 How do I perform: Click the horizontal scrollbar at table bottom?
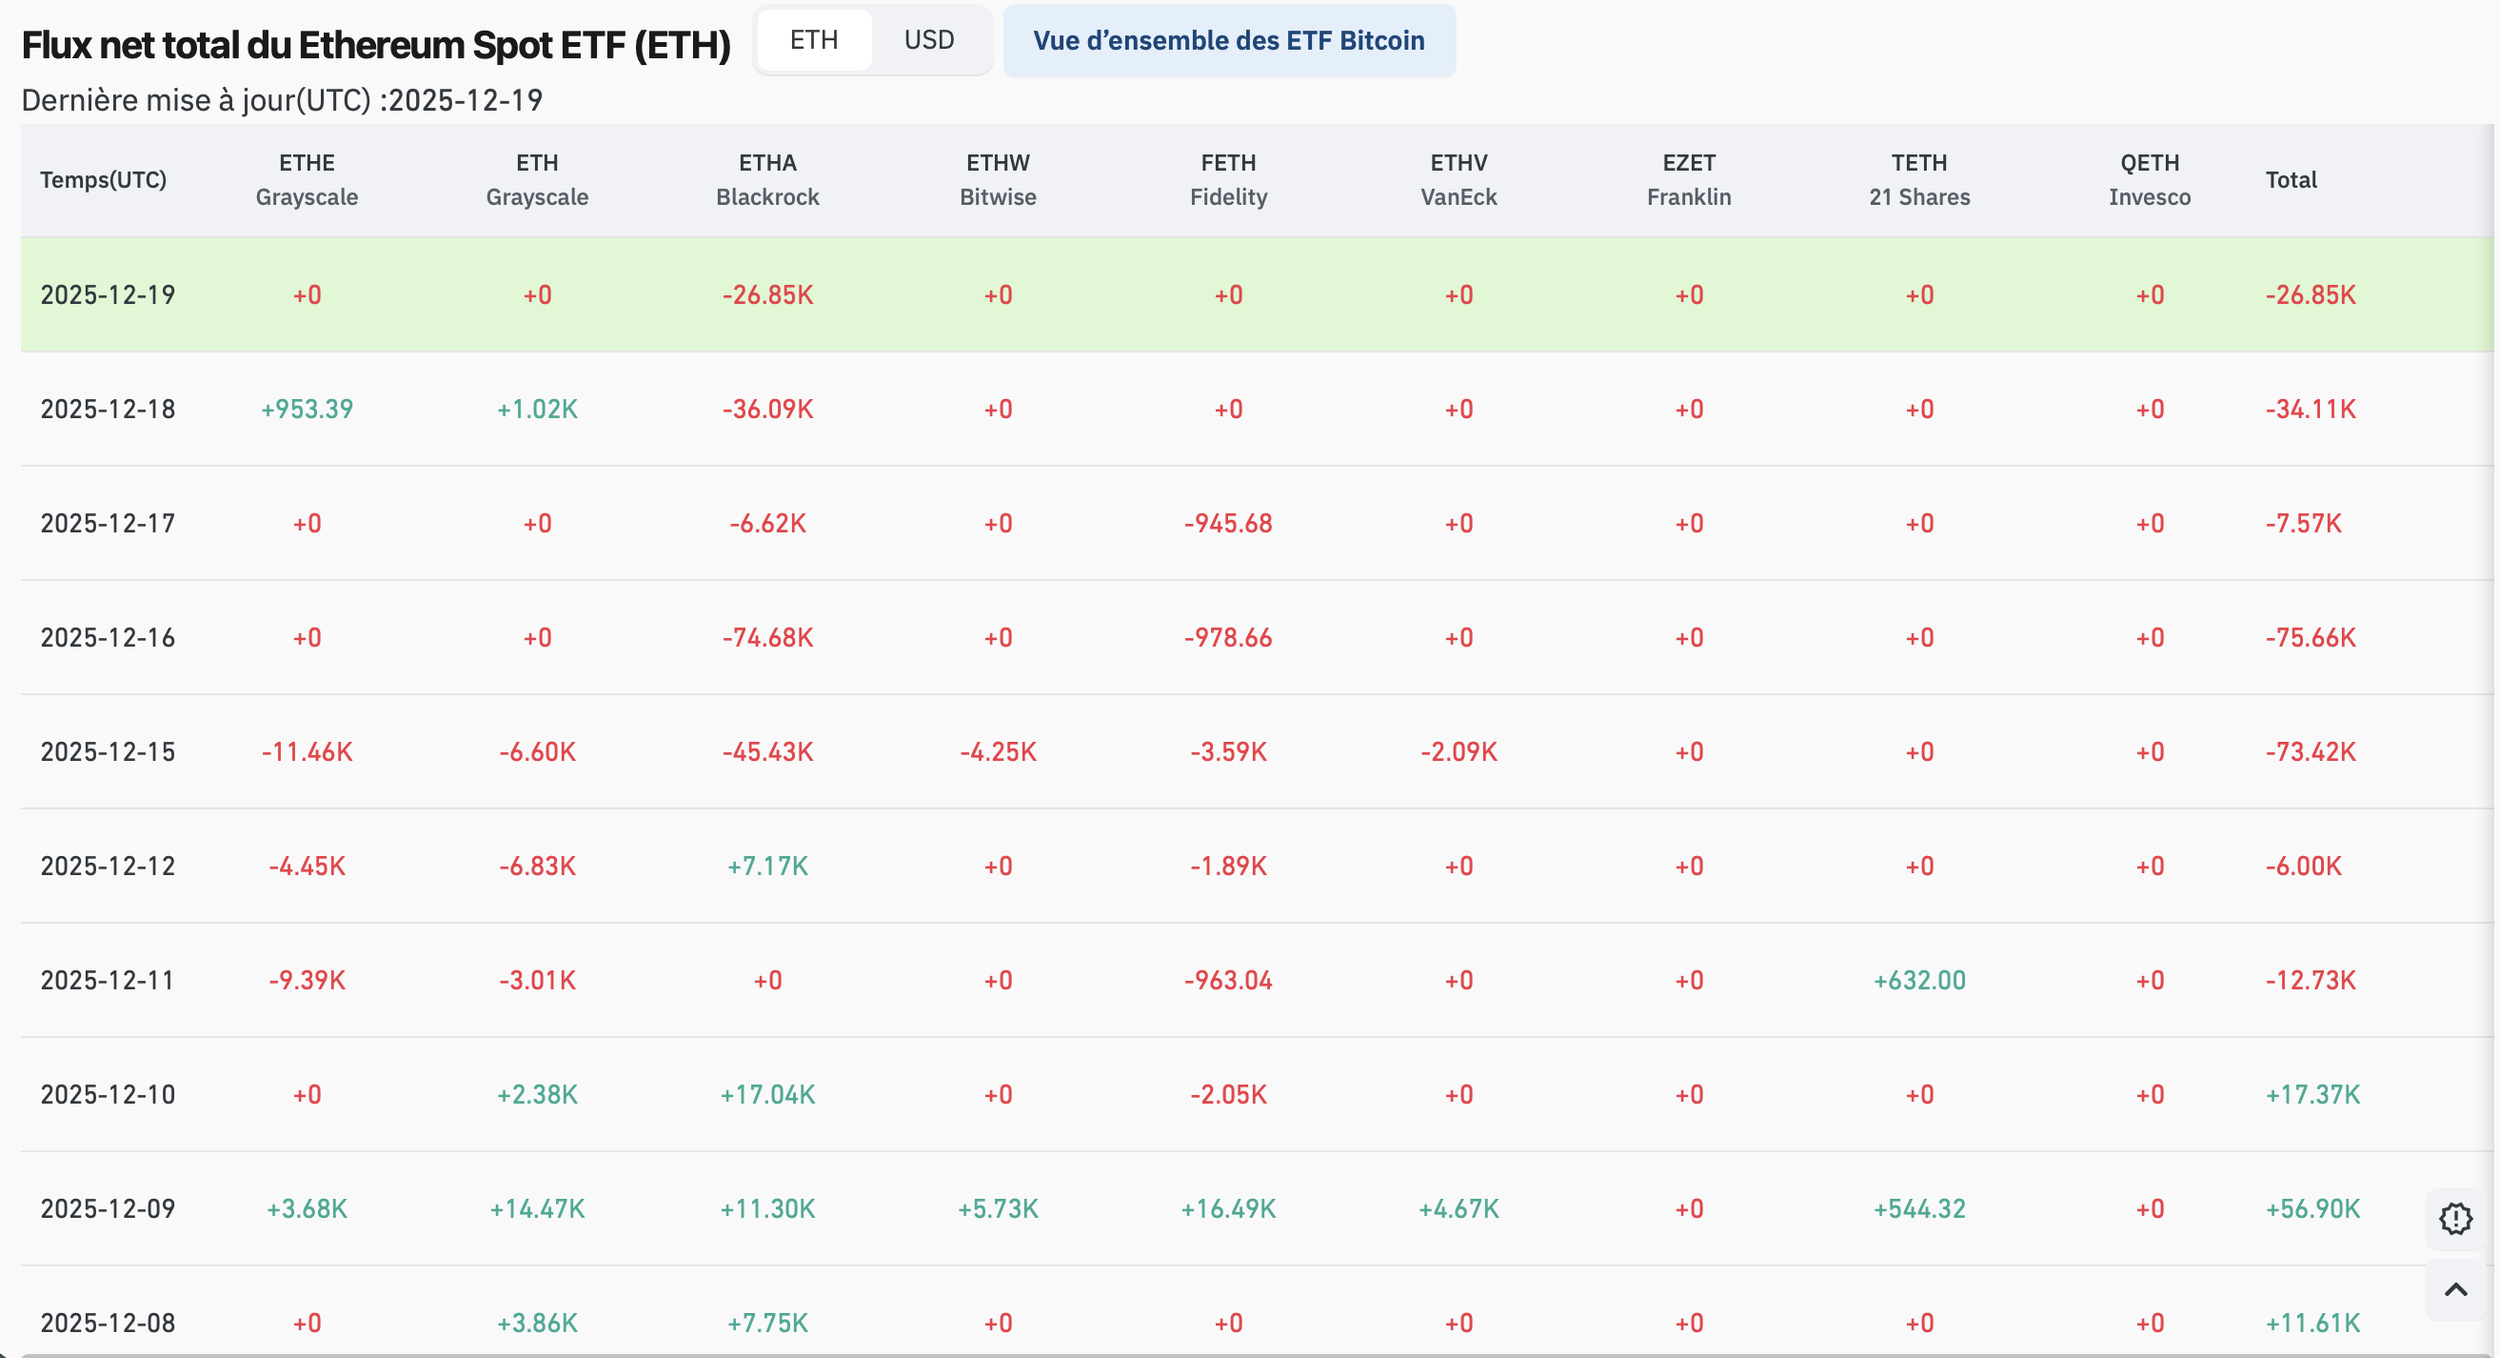(1250, 1354)
